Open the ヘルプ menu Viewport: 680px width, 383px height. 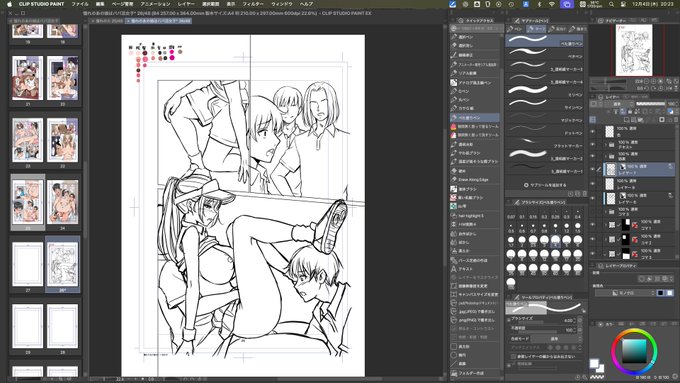pyautogui.click(x=307, y=4)
